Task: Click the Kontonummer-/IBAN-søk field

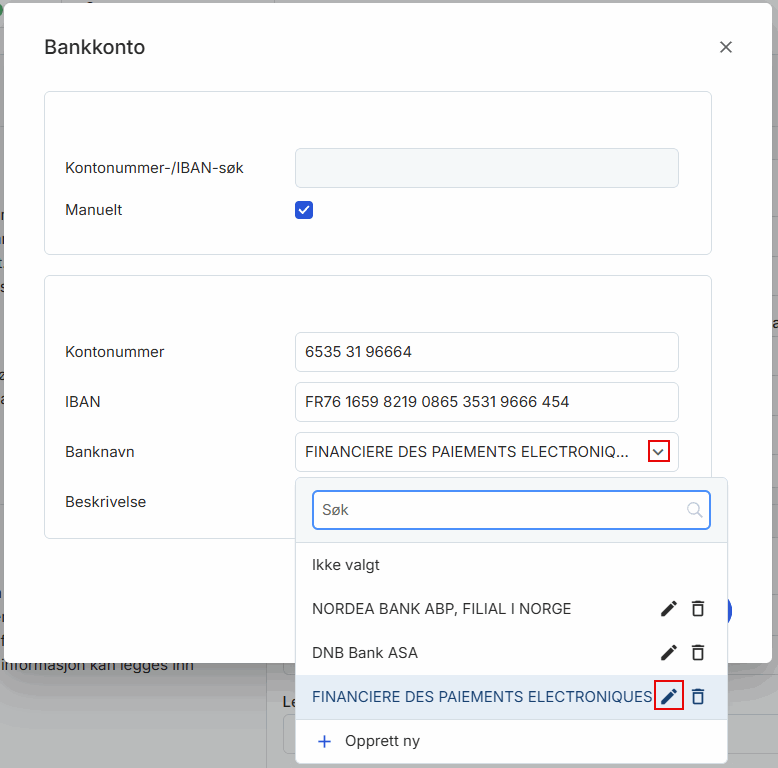Action: pyautogui.click(x=486, y=168)
